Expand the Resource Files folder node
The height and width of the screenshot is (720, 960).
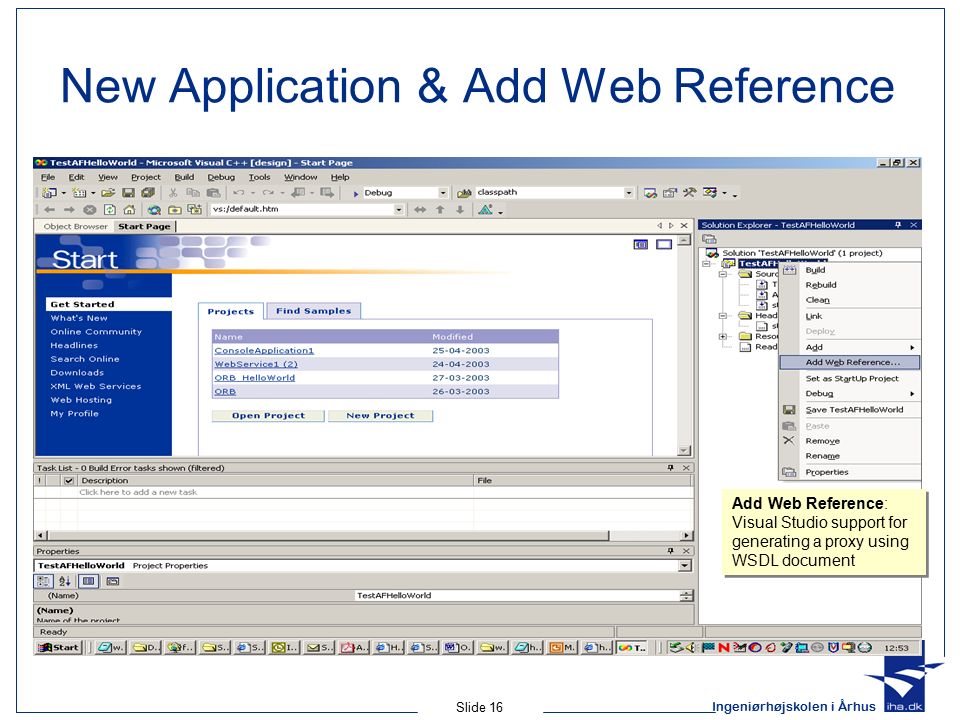(723, 336)
